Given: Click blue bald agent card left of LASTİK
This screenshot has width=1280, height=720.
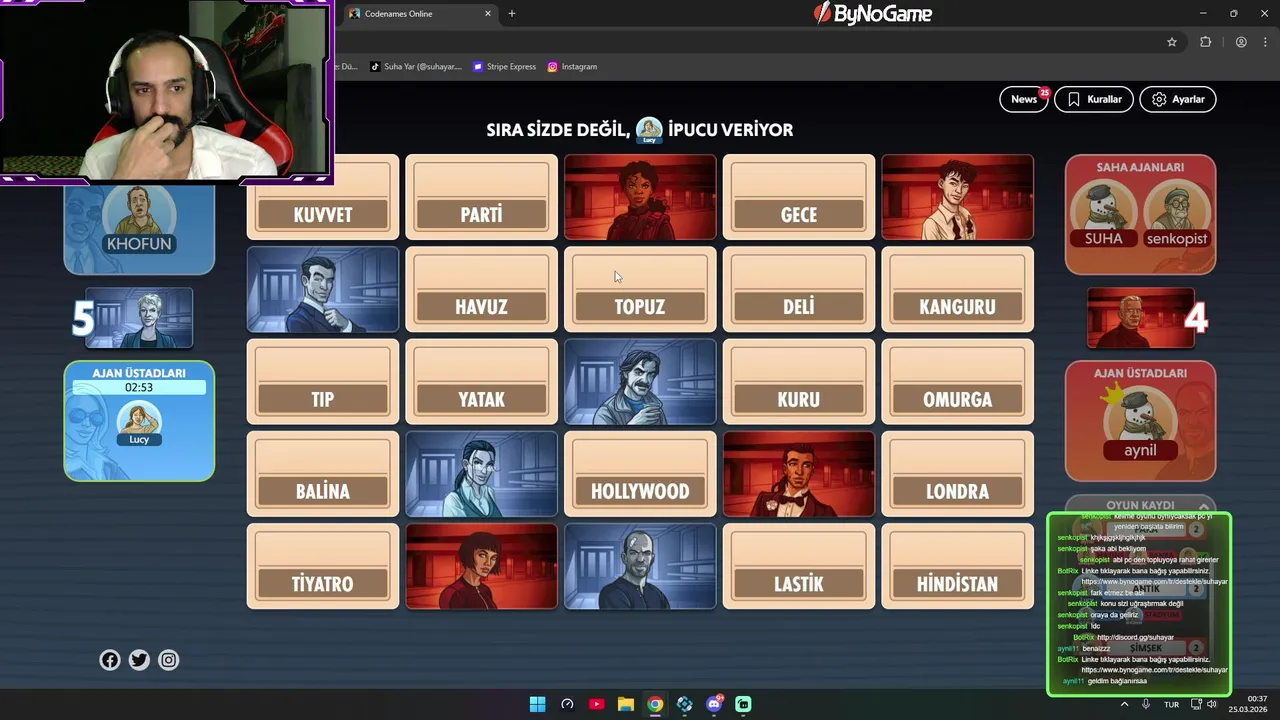Looking at the screenshot, I should click(640, 566).
